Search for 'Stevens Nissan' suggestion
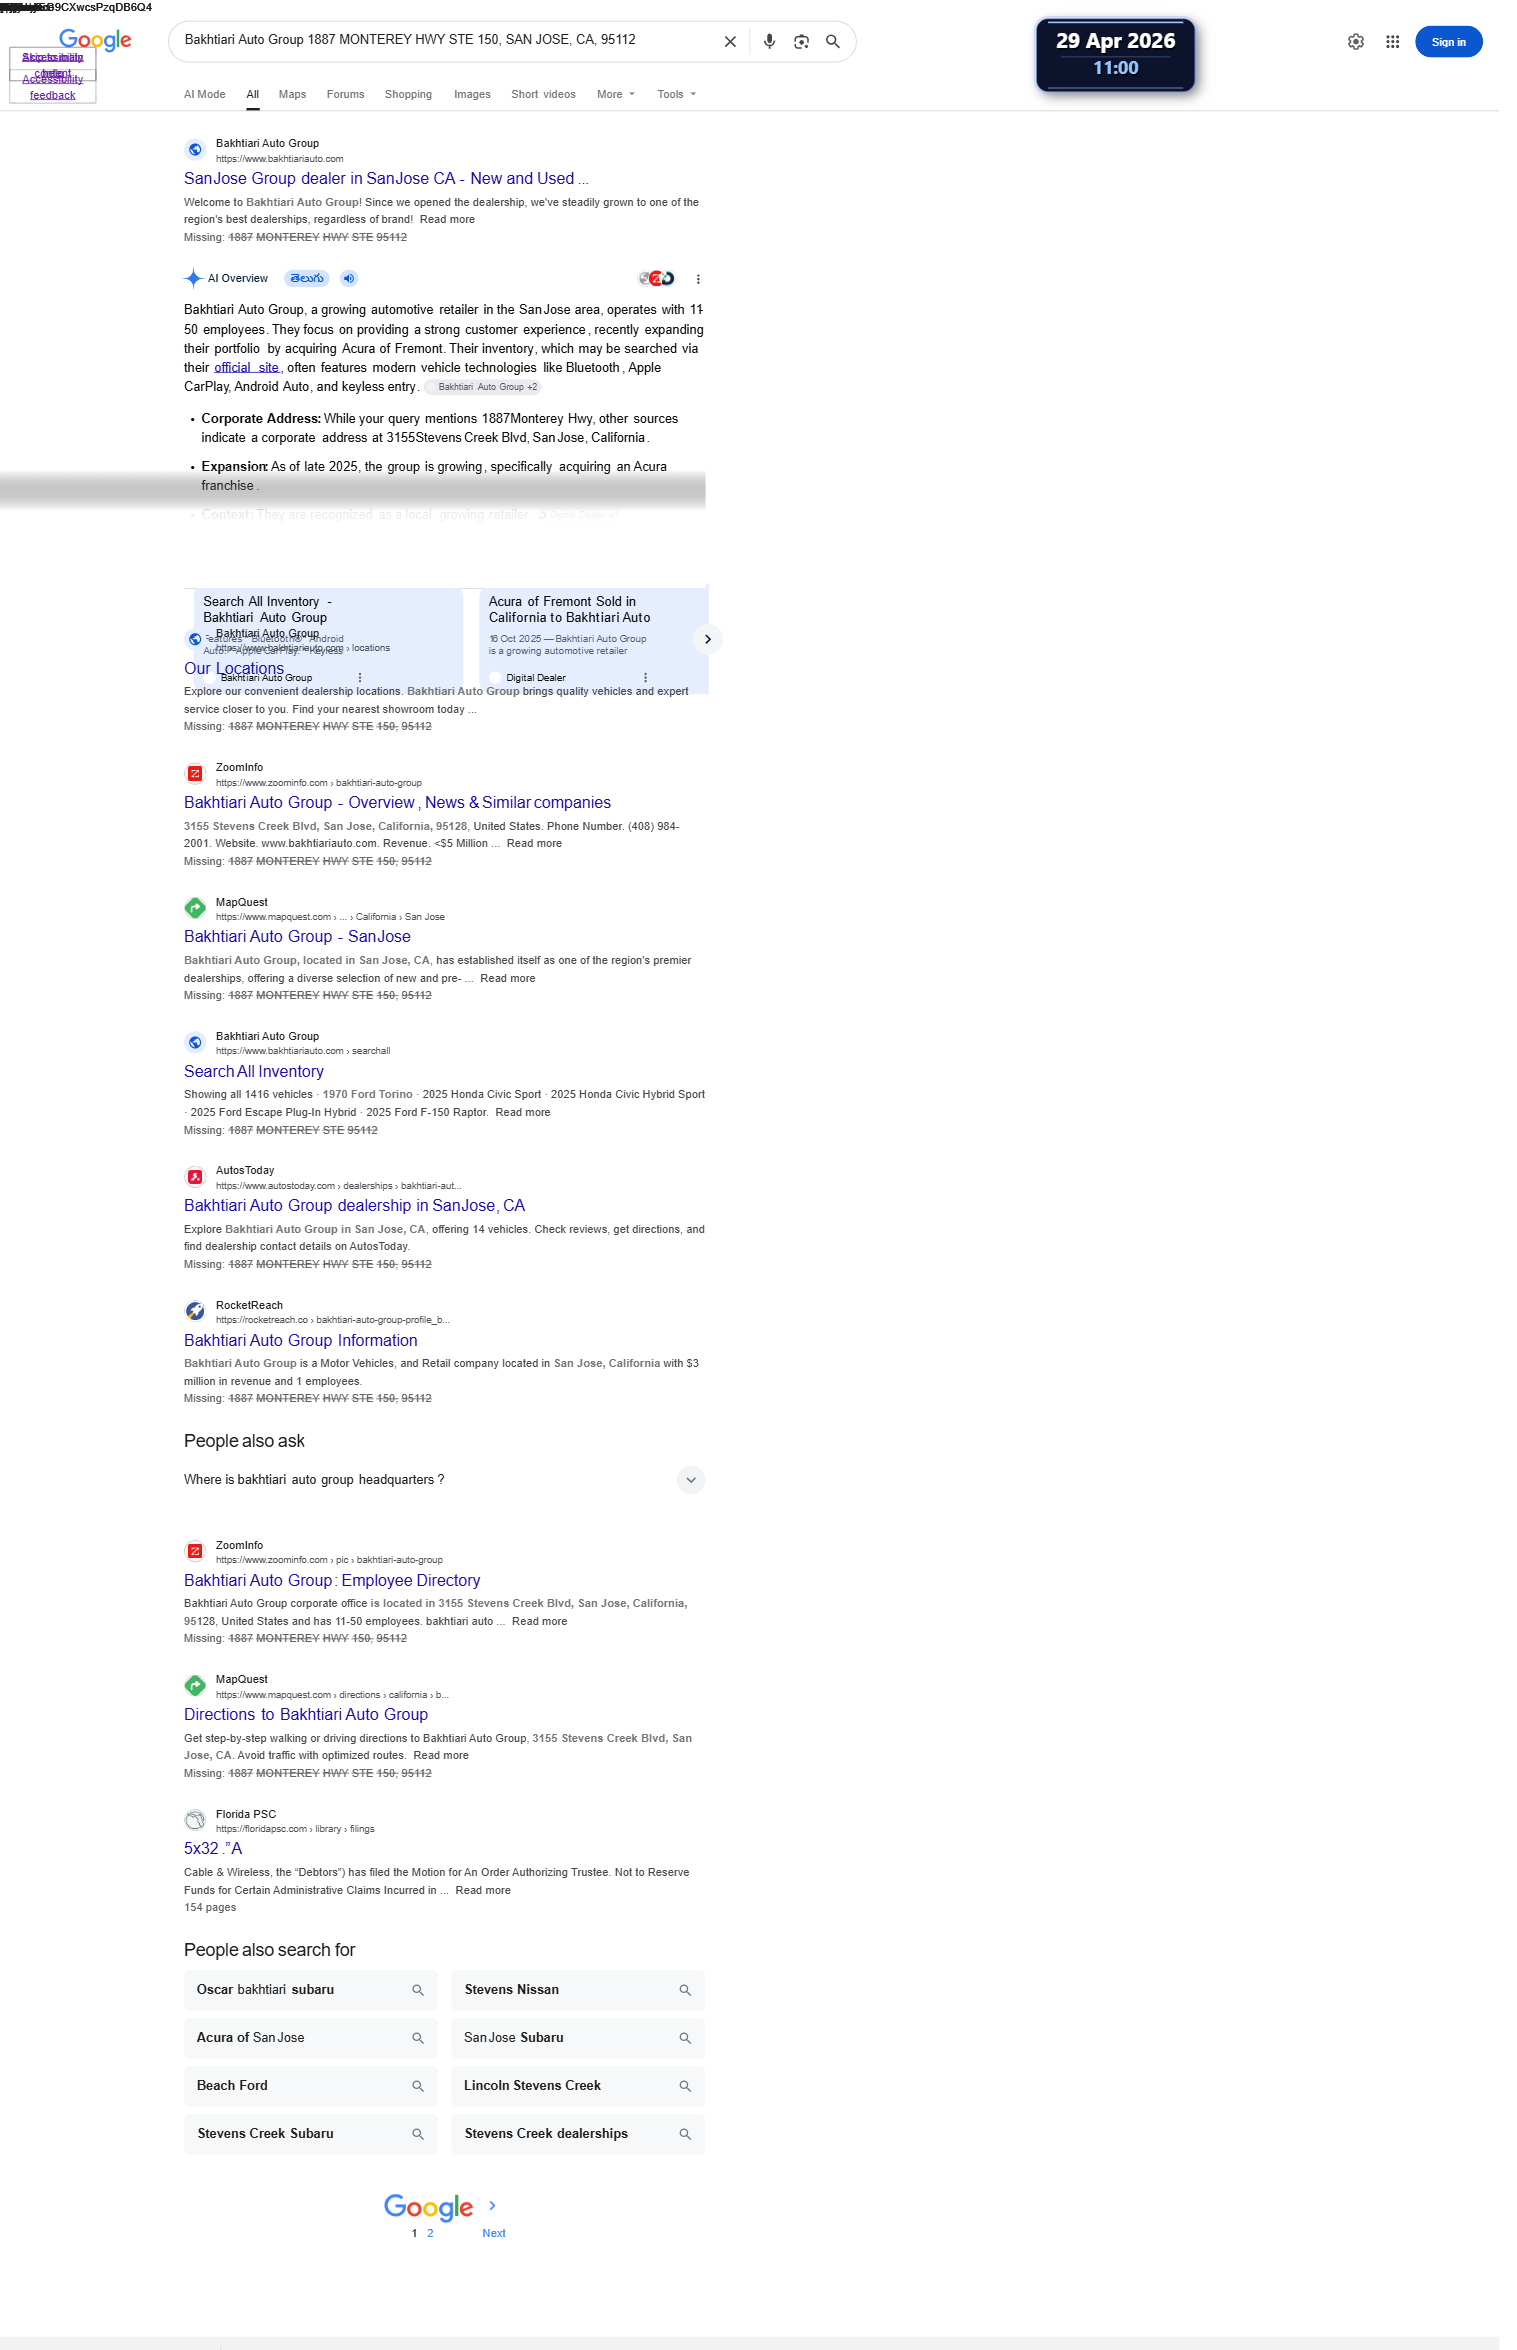 coord(578,1990)
